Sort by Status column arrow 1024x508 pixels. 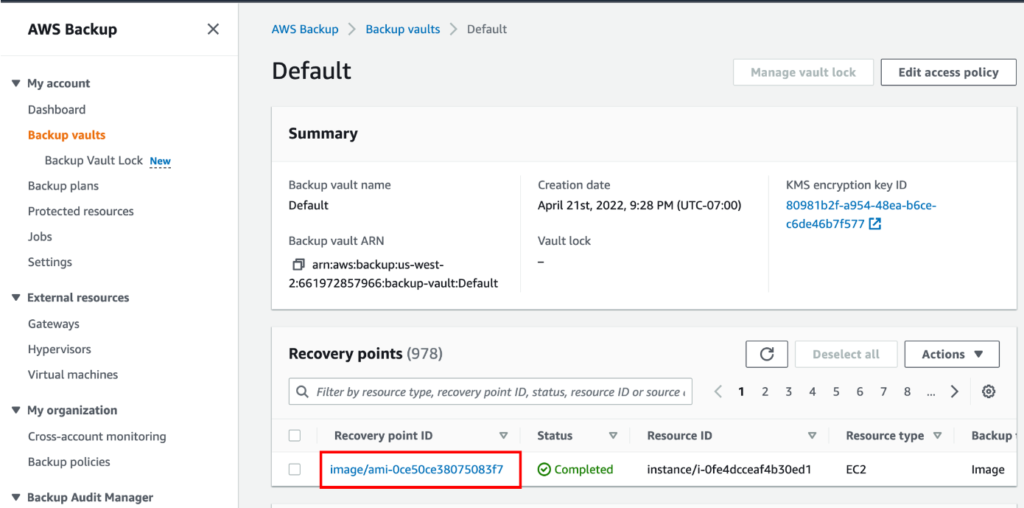pos(613,436)
